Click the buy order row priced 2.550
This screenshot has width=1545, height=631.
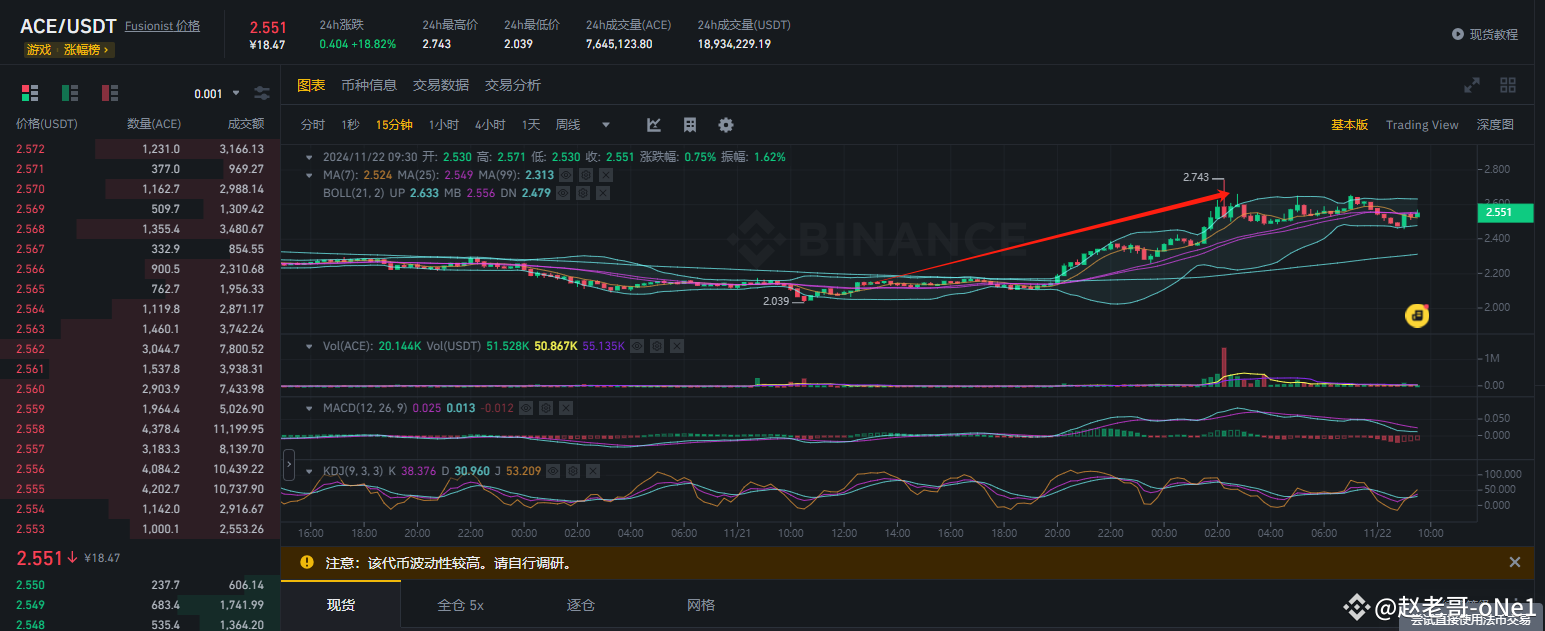[x=140, y=585]
